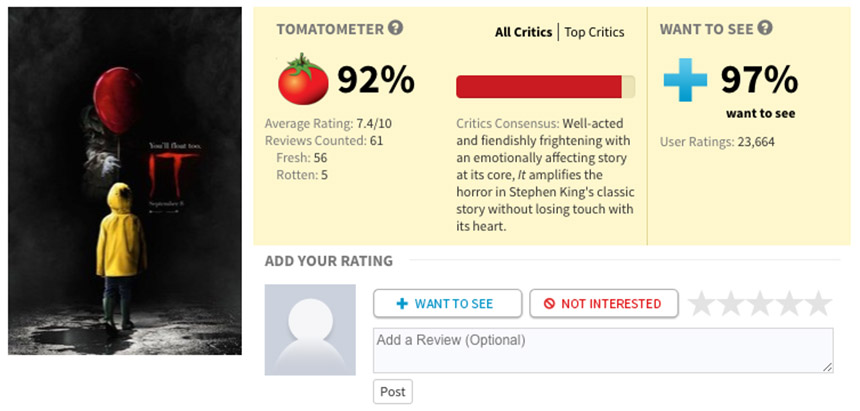Image resolution: width=860 pixels, height=411 pixels.
Task: Rate the movie five stars
Action: (819, 303)
